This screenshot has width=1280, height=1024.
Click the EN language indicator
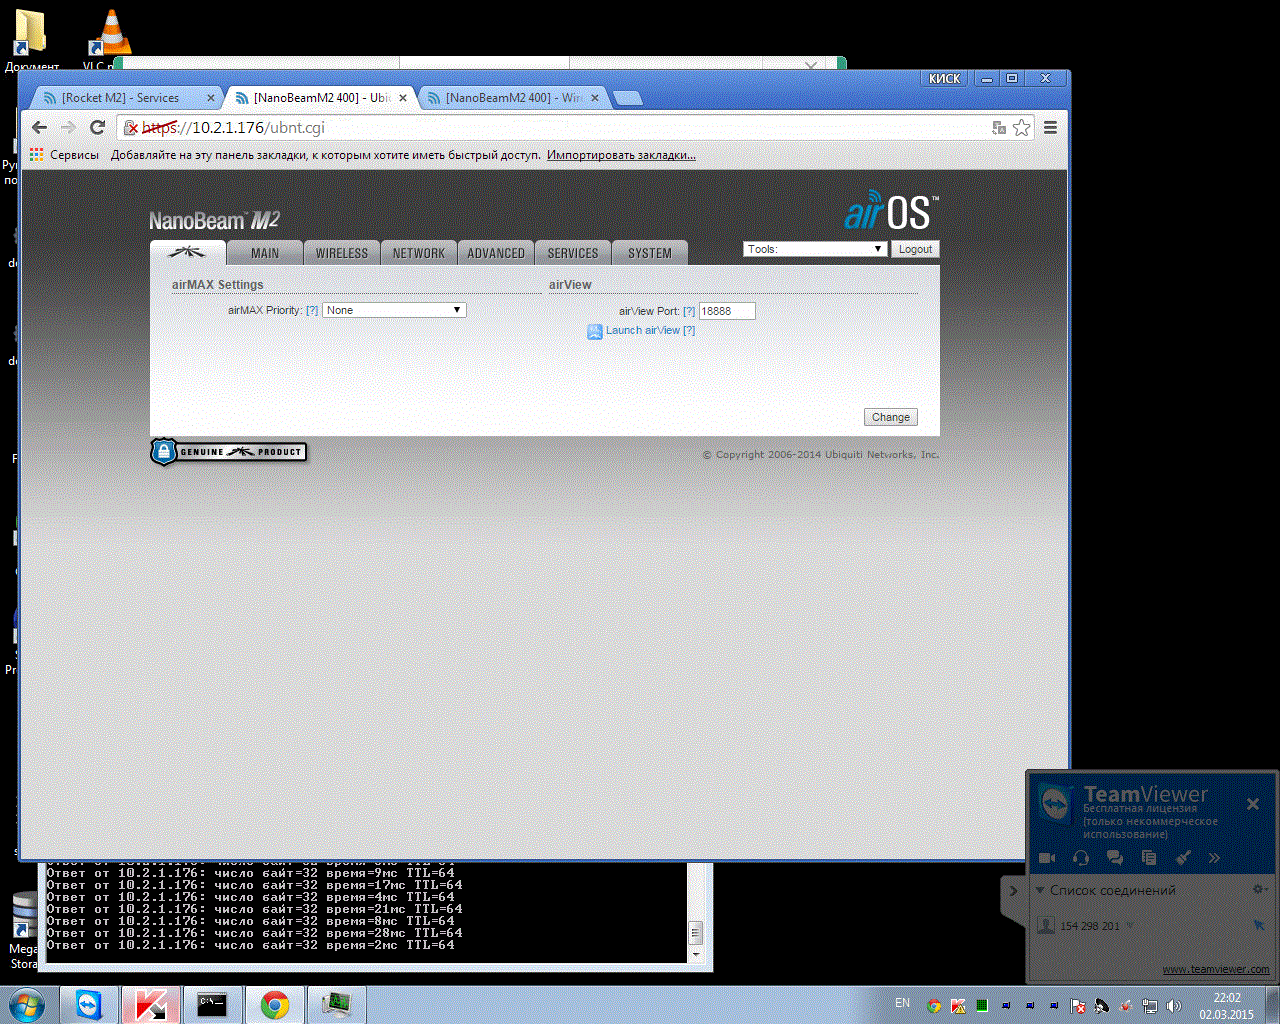[x=903, y=1003]
